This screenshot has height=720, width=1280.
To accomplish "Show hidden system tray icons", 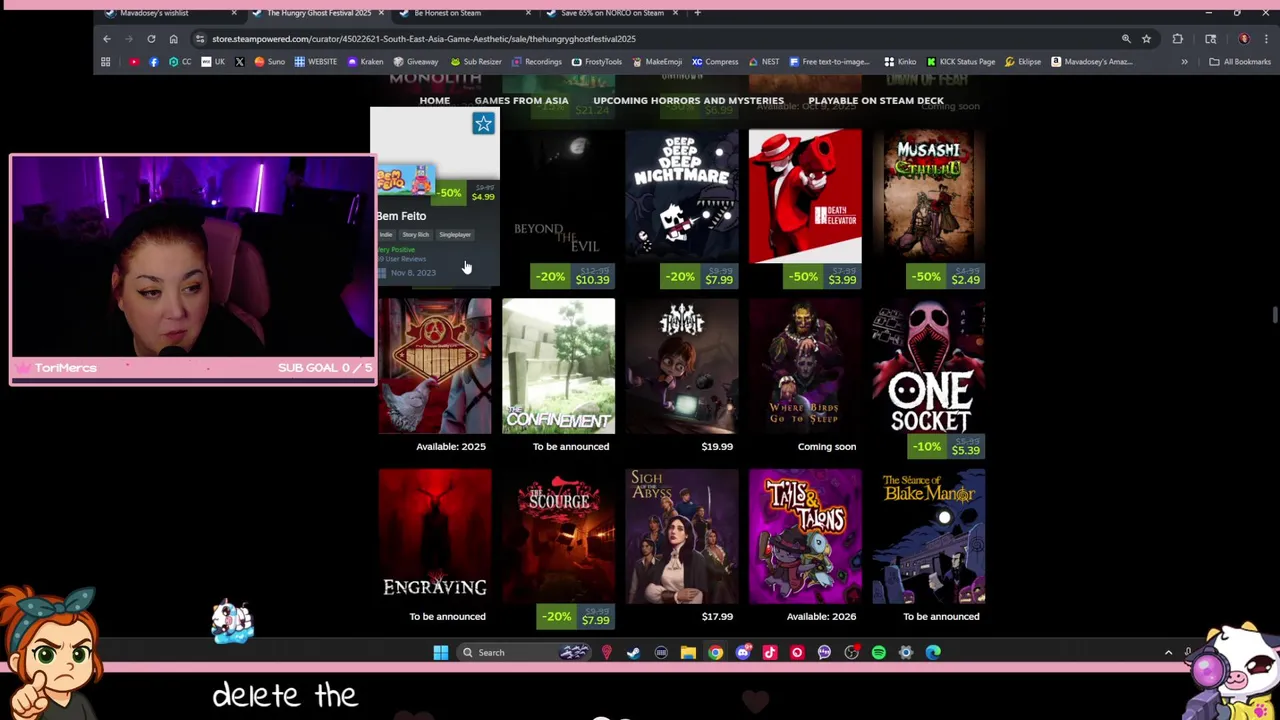I will (x=1168, y=653).
